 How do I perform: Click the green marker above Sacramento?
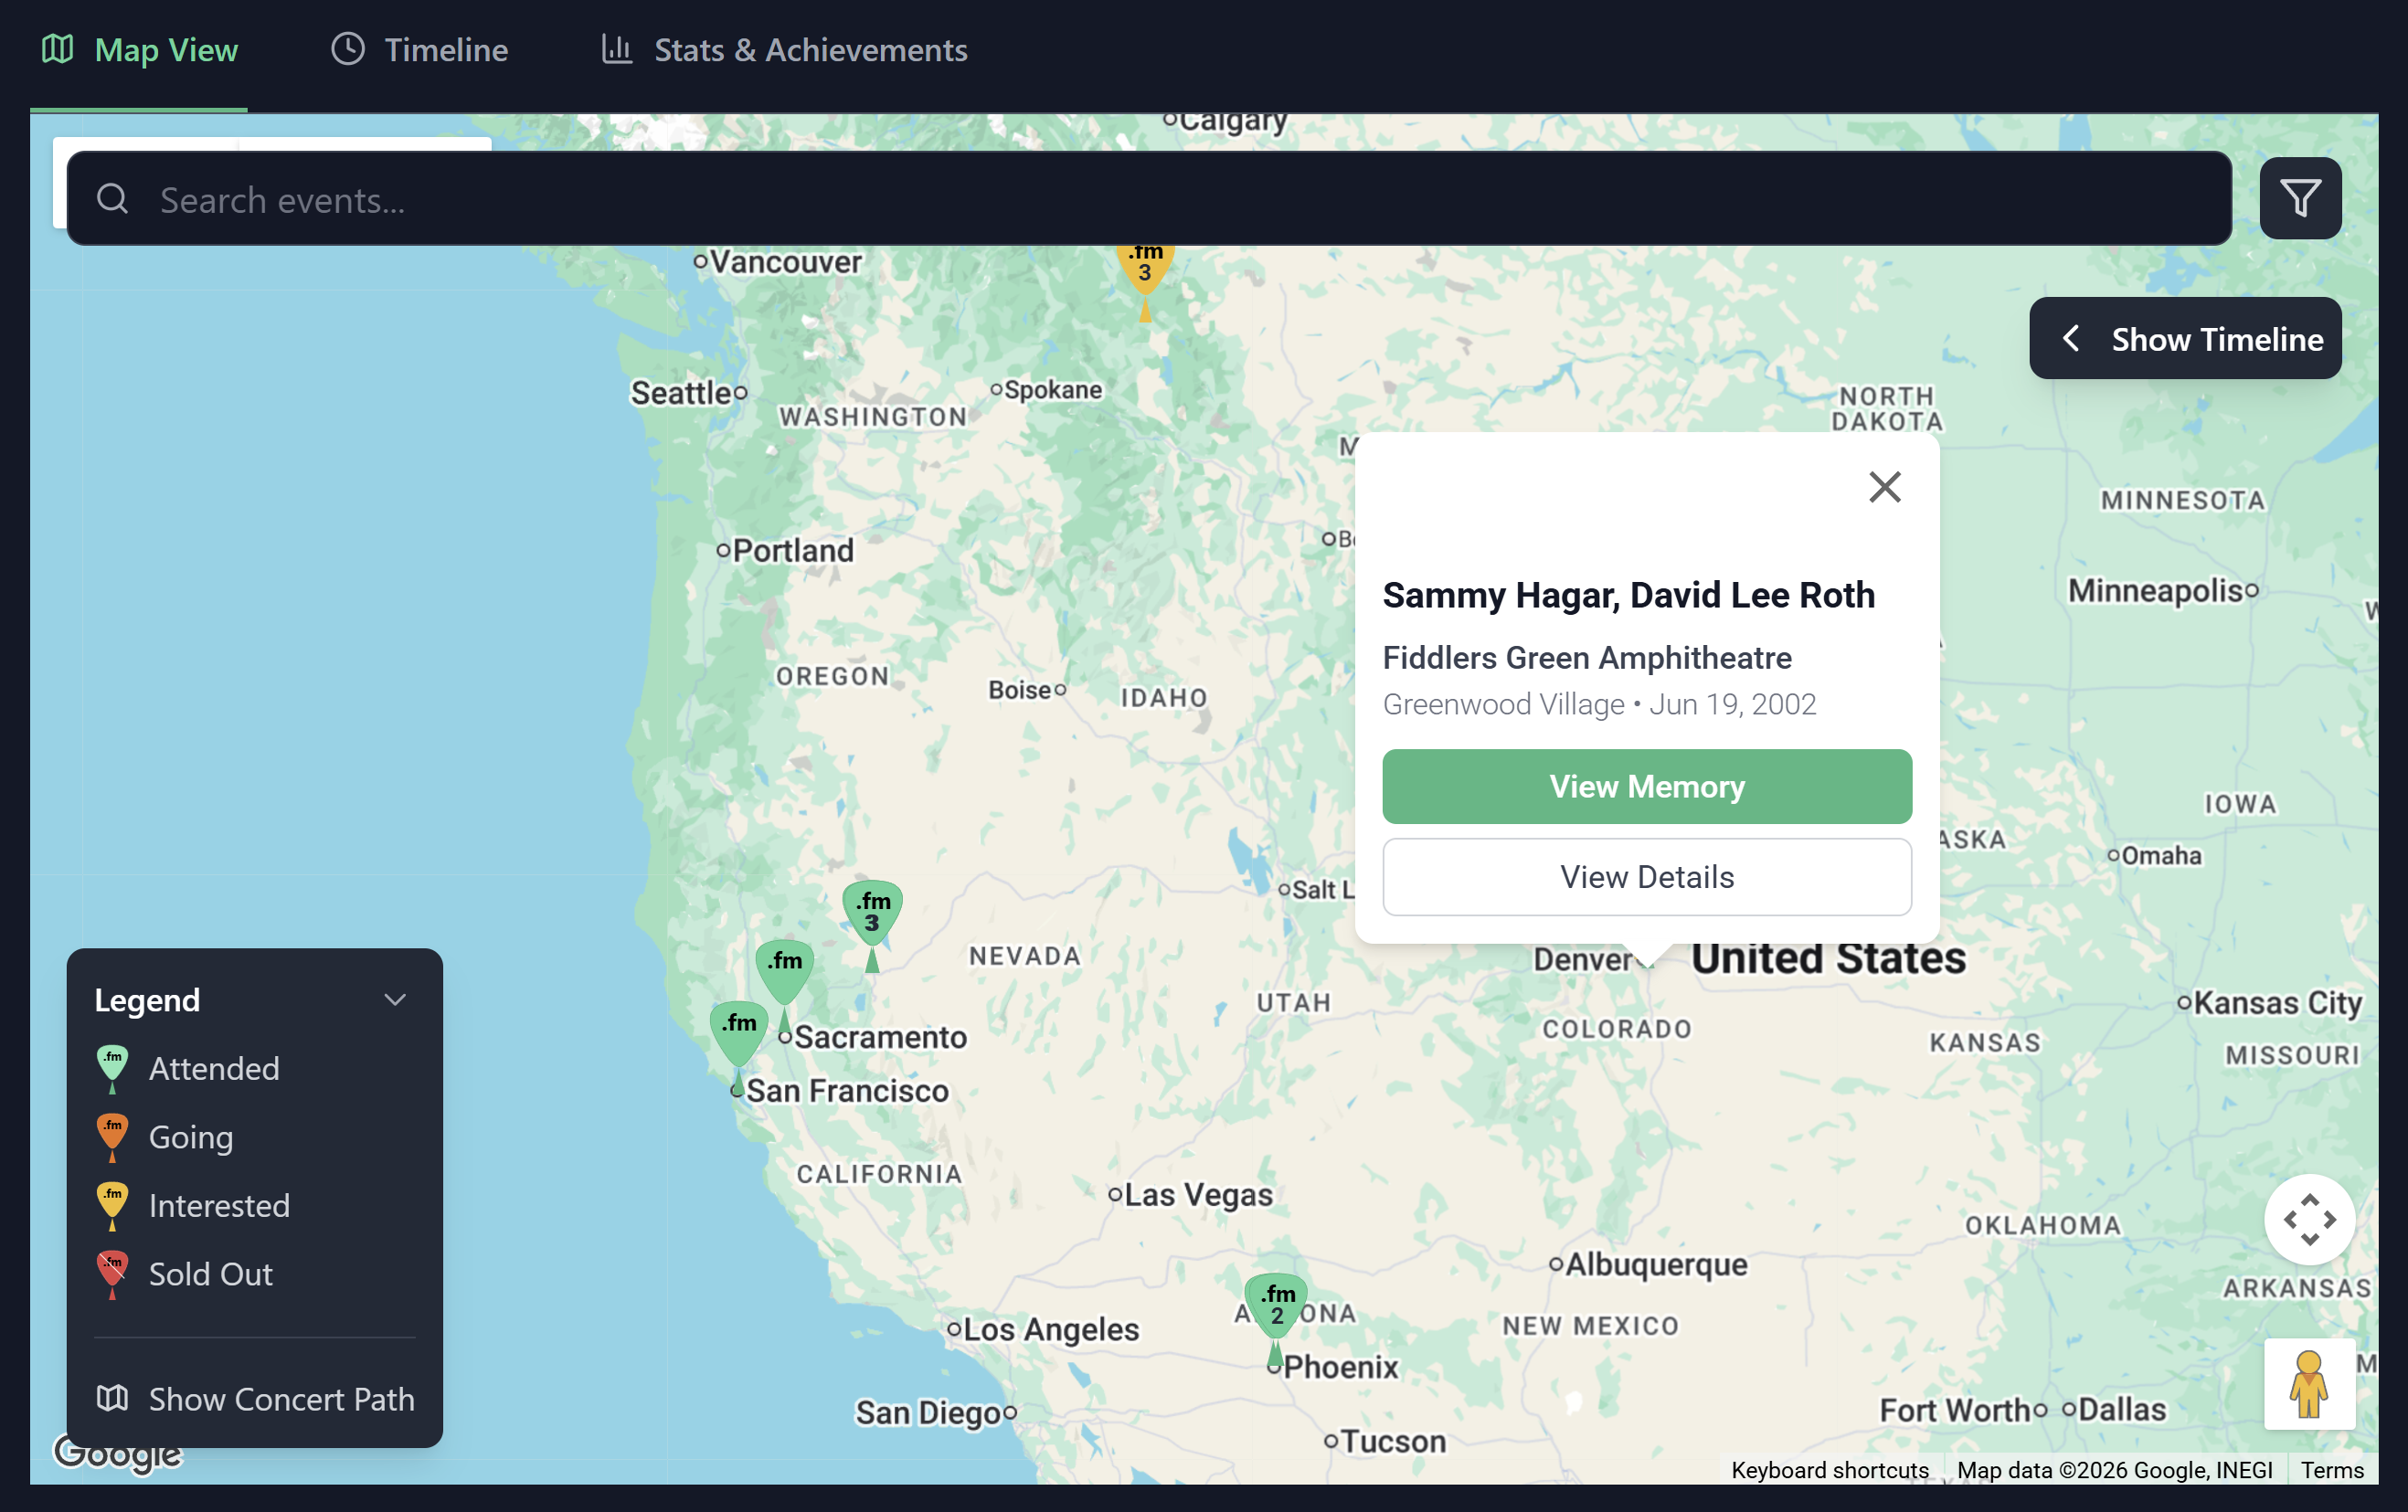784,984
